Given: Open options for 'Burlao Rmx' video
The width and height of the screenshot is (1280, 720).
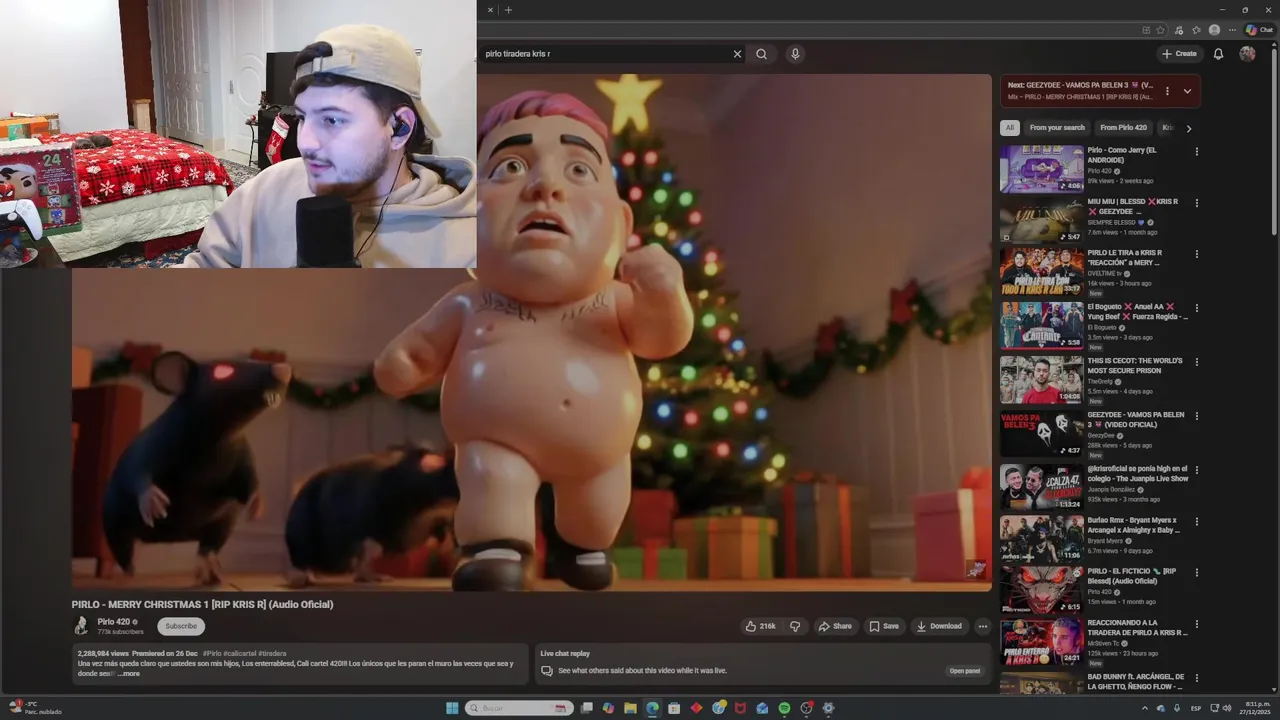Looking at the screenshot, I should click(1196, 522).
